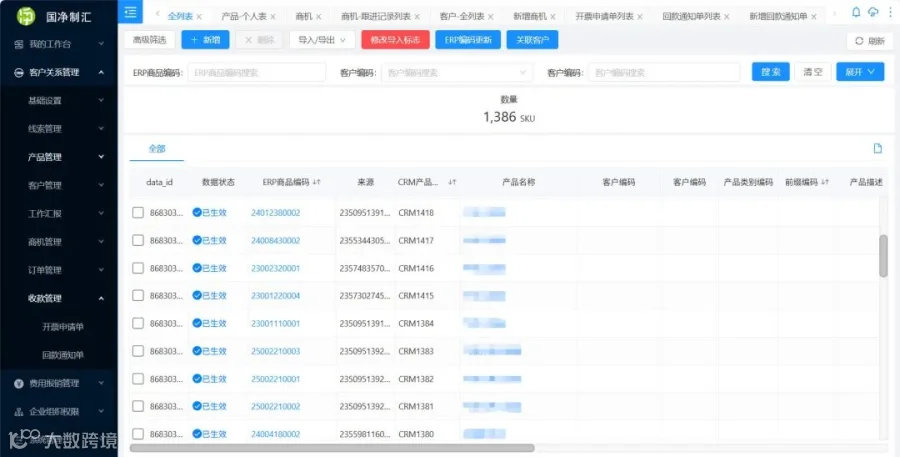The width and height of the screenshot is (900, 457).
Task: Open notifications via the bell icon
Action: 856,12
